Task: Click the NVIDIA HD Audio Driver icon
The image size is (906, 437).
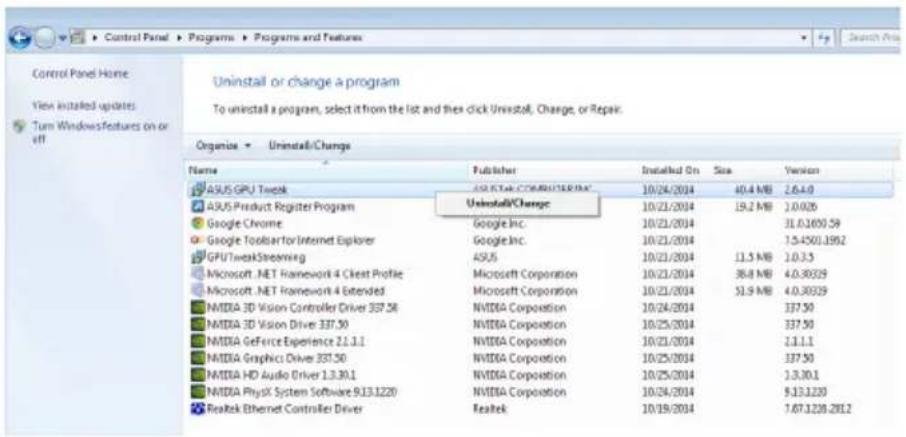Action: pyautogui.click(x=198, y=375)
